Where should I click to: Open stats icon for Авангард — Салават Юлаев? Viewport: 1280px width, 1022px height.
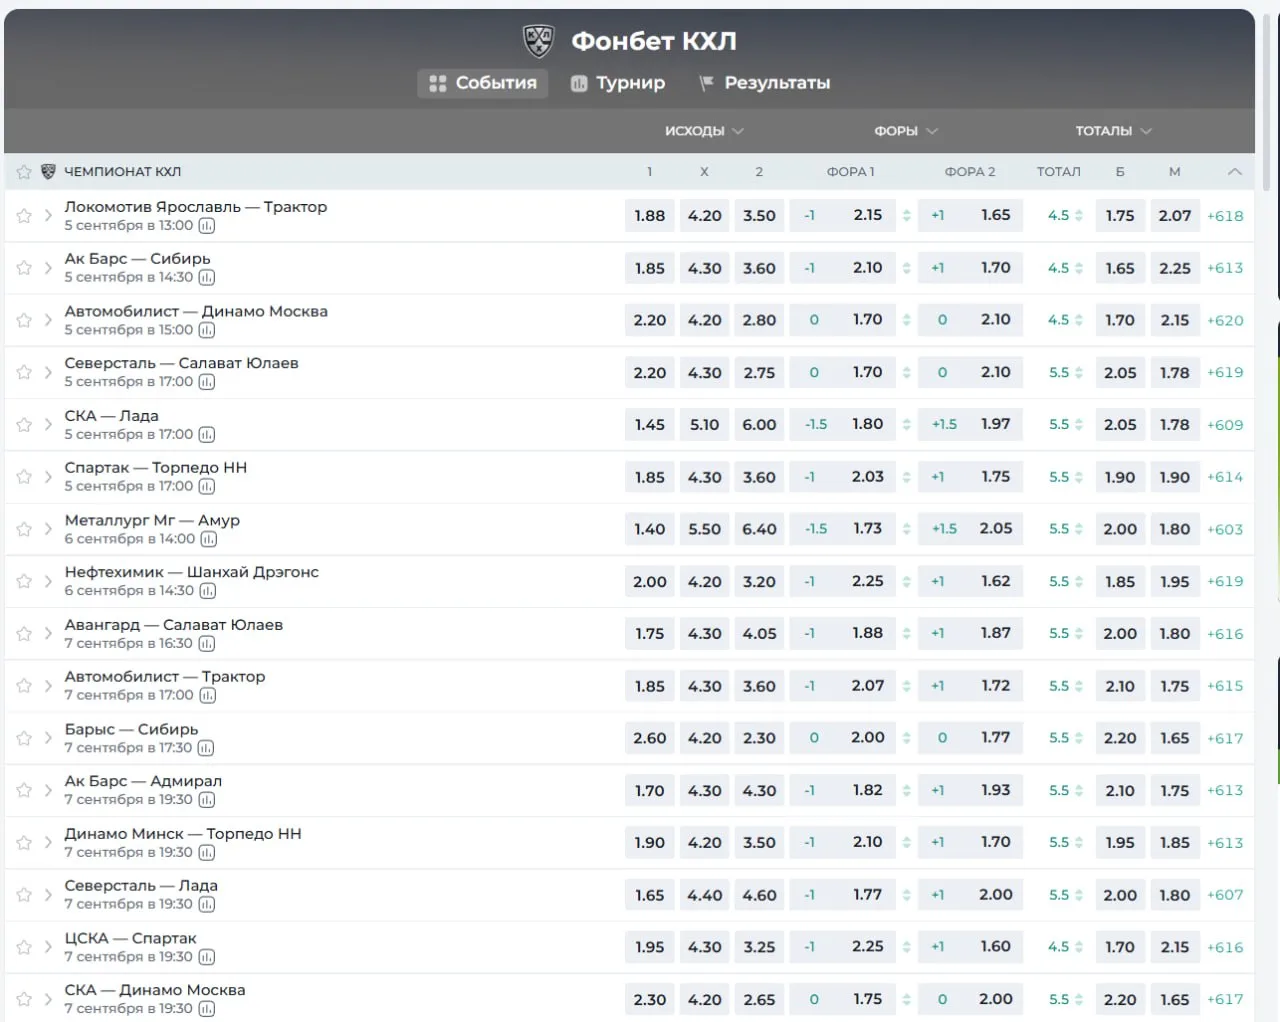pos(205,644)
